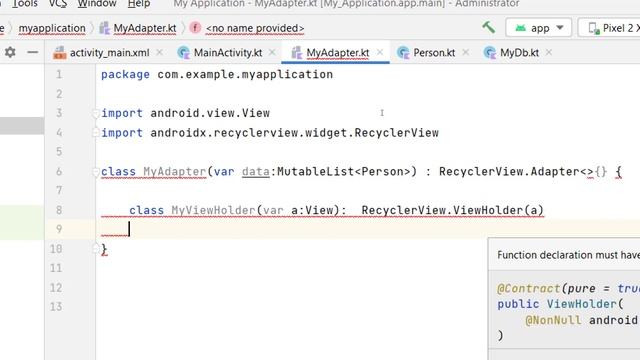Open the Help menu
This screenshot has width=640, height=360.
pos(139,4)
